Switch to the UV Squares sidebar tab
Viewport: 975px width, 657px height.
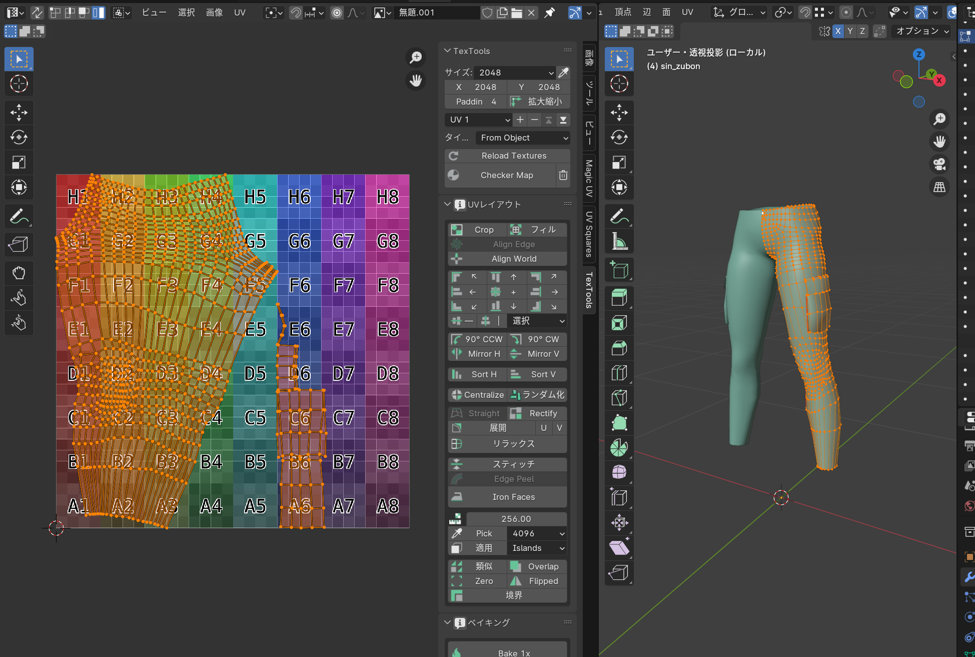(589, 235)
